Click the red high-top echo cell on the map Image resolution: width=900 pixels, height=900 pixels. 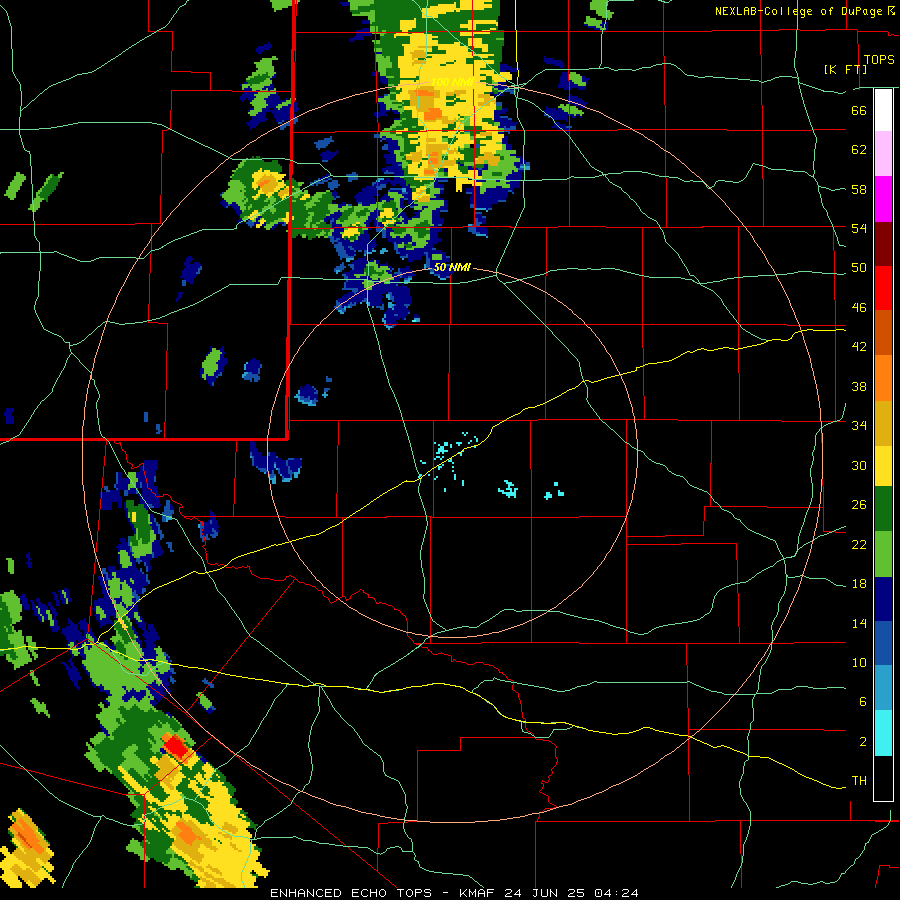[176, 747]
